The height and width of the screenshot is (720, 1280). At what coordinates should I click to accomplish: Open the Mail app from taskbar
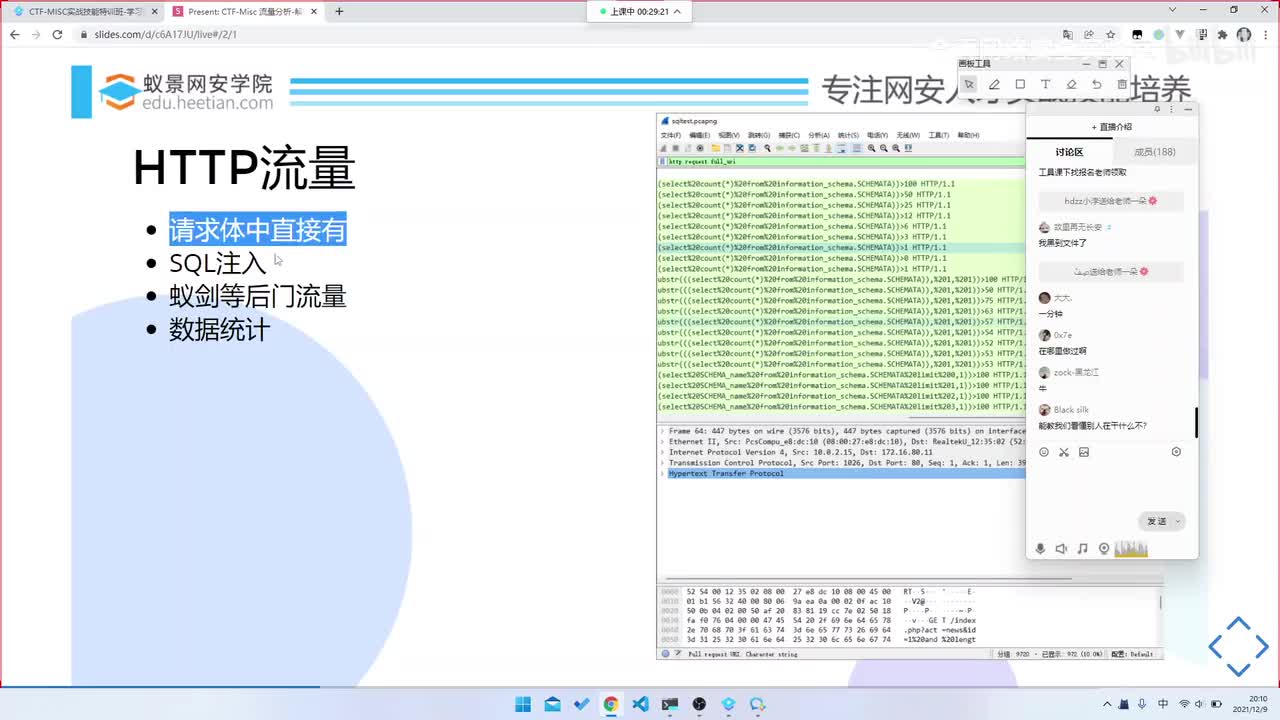pos(552,704)
